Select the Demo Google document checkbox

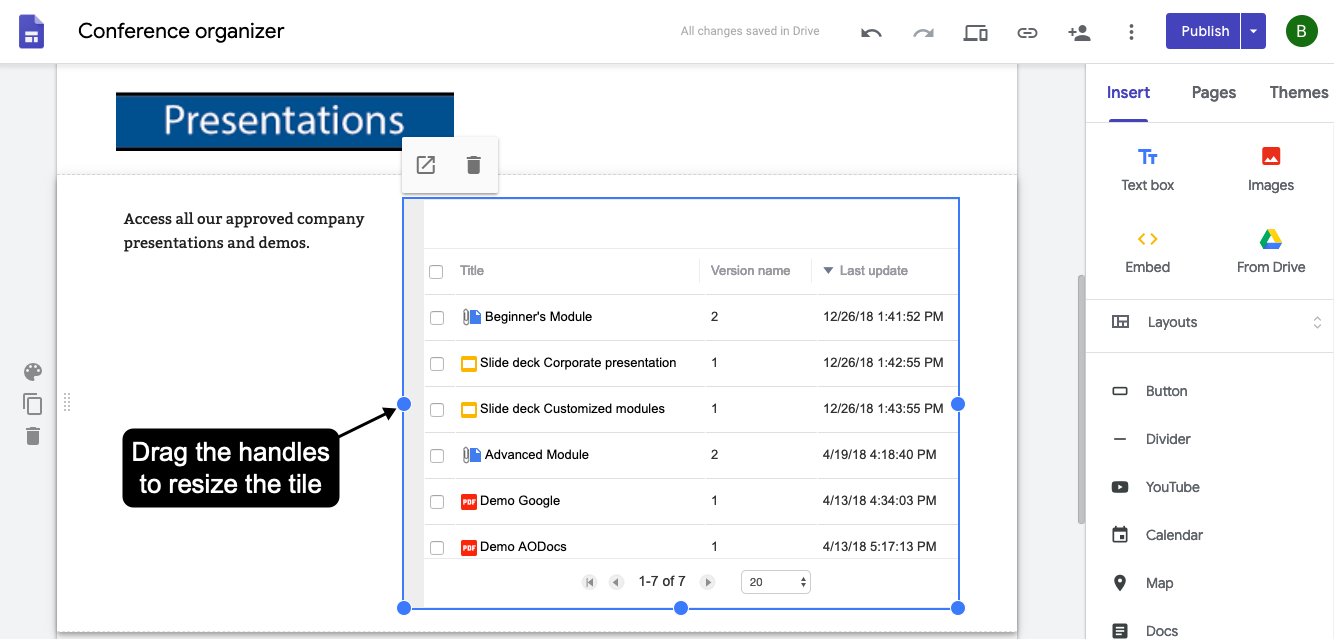437,501
